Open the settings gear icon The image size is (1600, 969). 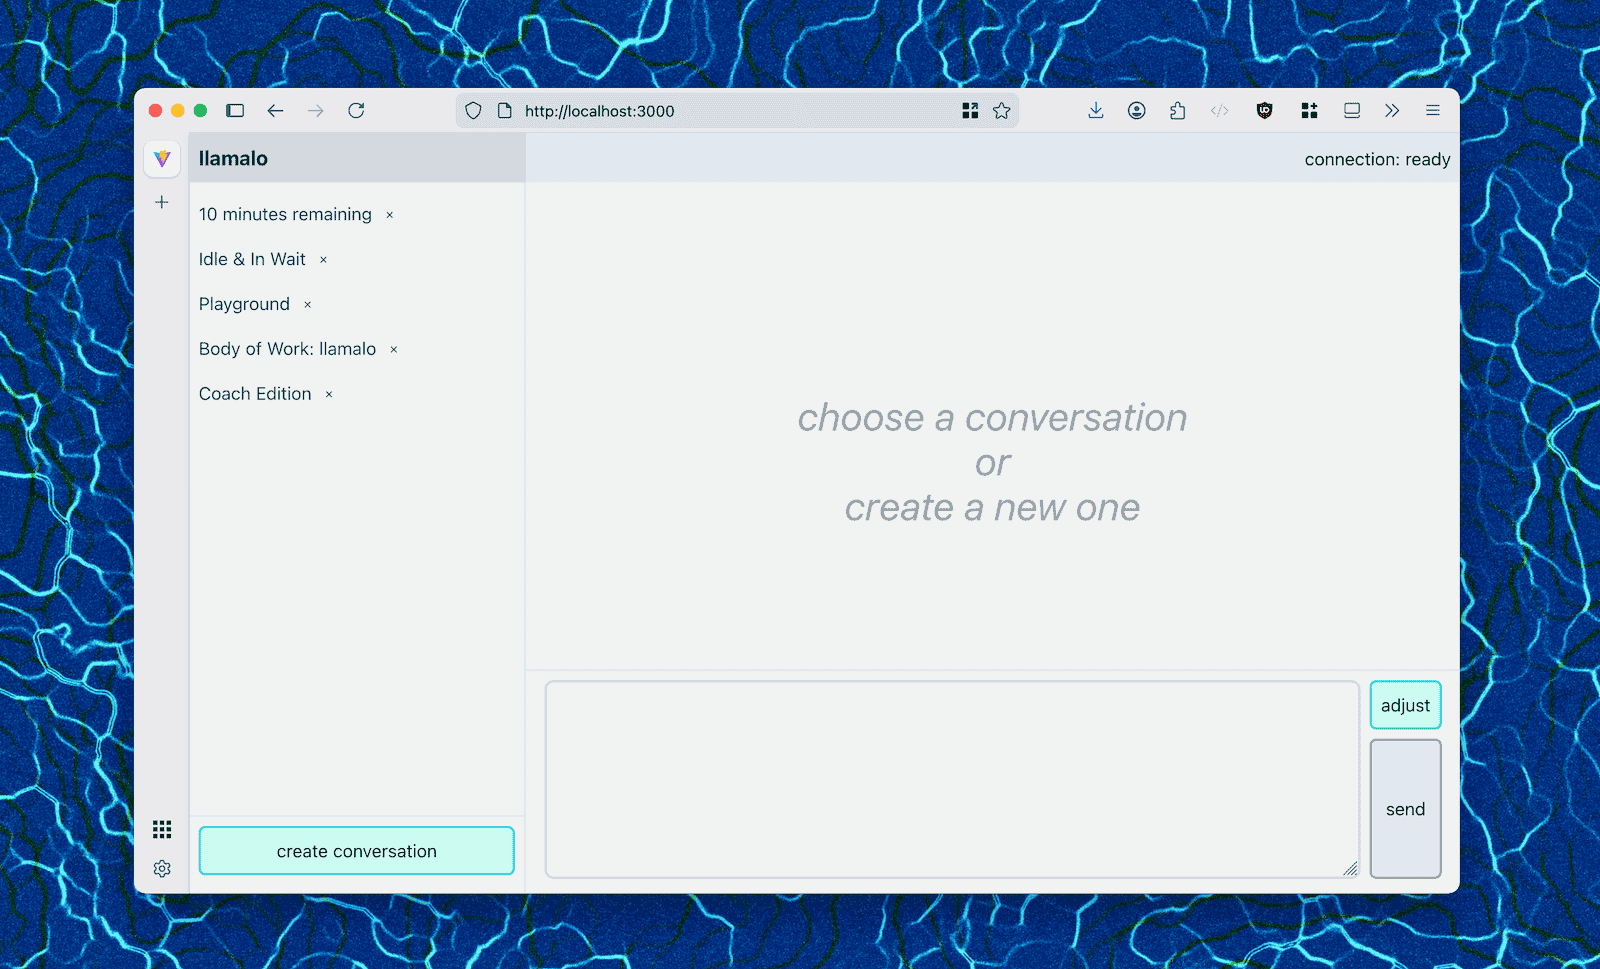162,868
